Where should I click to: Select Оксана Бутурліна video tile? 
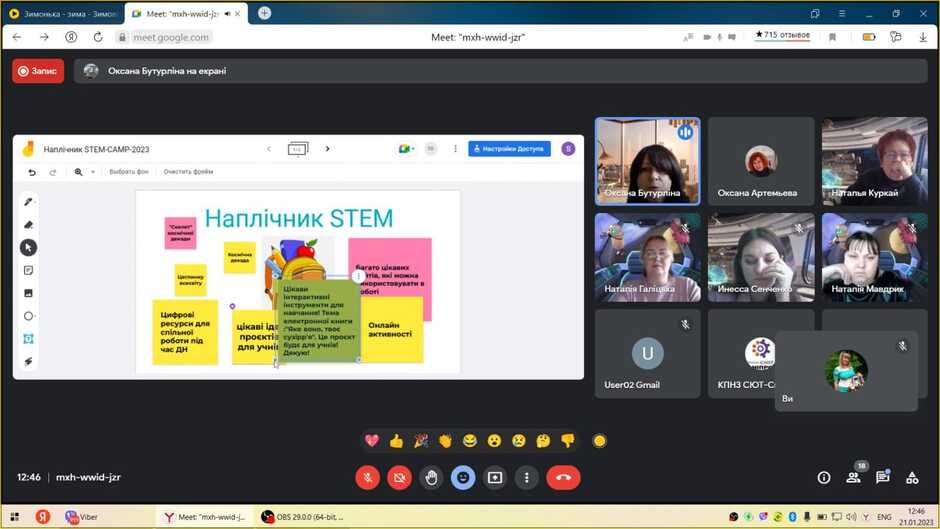[x=647, y=161]
